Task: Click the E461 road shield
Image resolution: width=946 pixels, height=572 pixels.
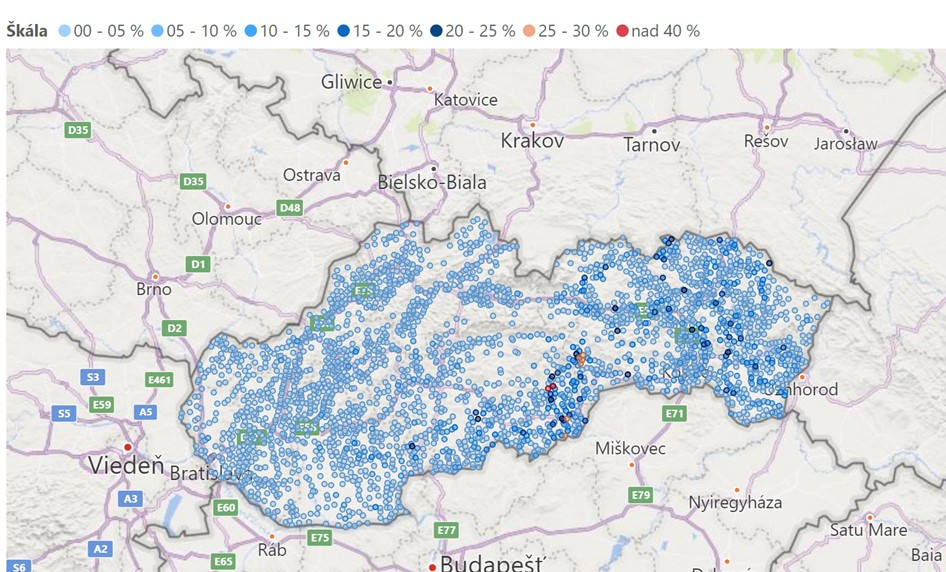Action: [x=159, y=379]
